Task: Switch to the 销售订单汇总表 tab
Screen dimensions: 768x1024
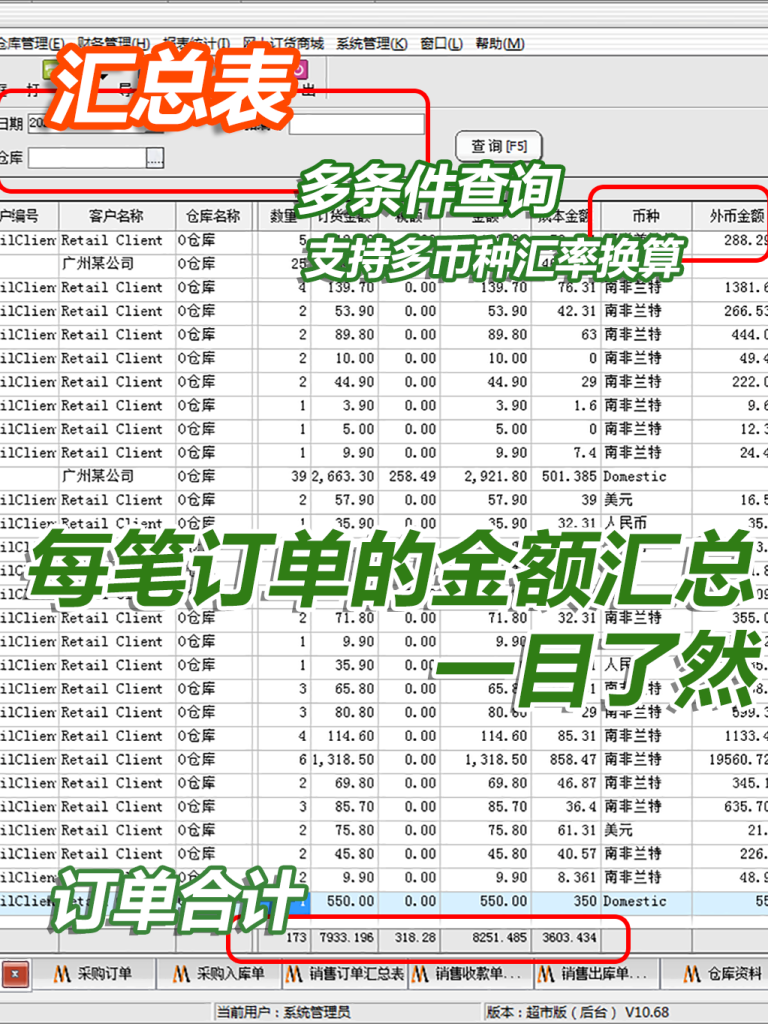Action: 346,974
